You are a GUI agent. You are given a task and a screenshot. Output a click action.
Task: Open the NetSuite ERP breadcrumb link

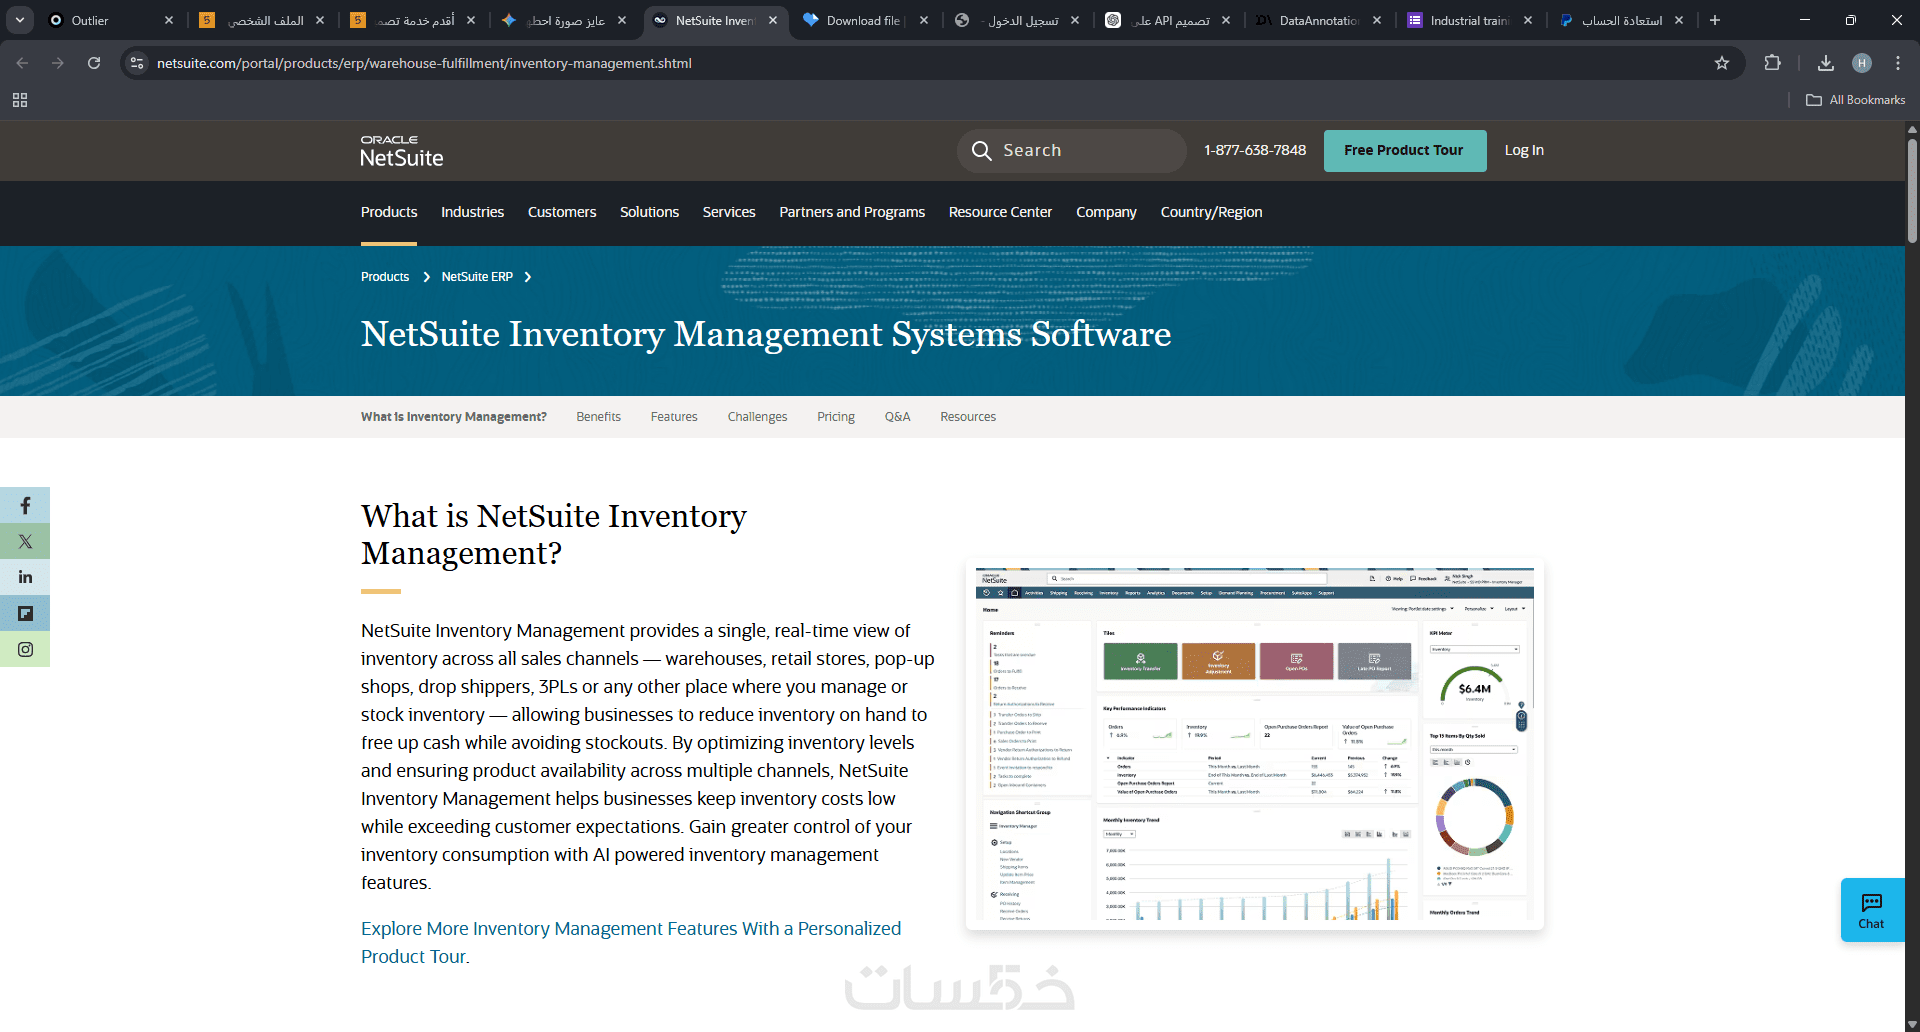click(477, 277)
